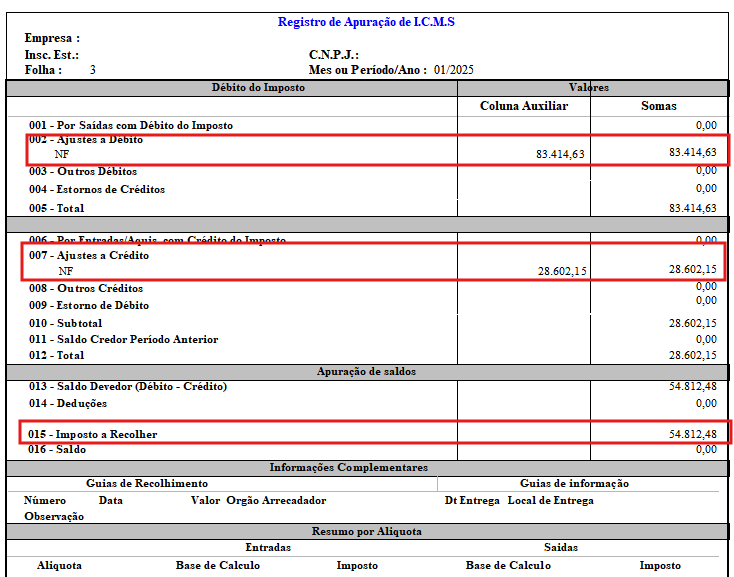Click the Somas value of Imposto a Recolher
The image size is (734, 577).
pyautogui.click(x=692, y=434)
